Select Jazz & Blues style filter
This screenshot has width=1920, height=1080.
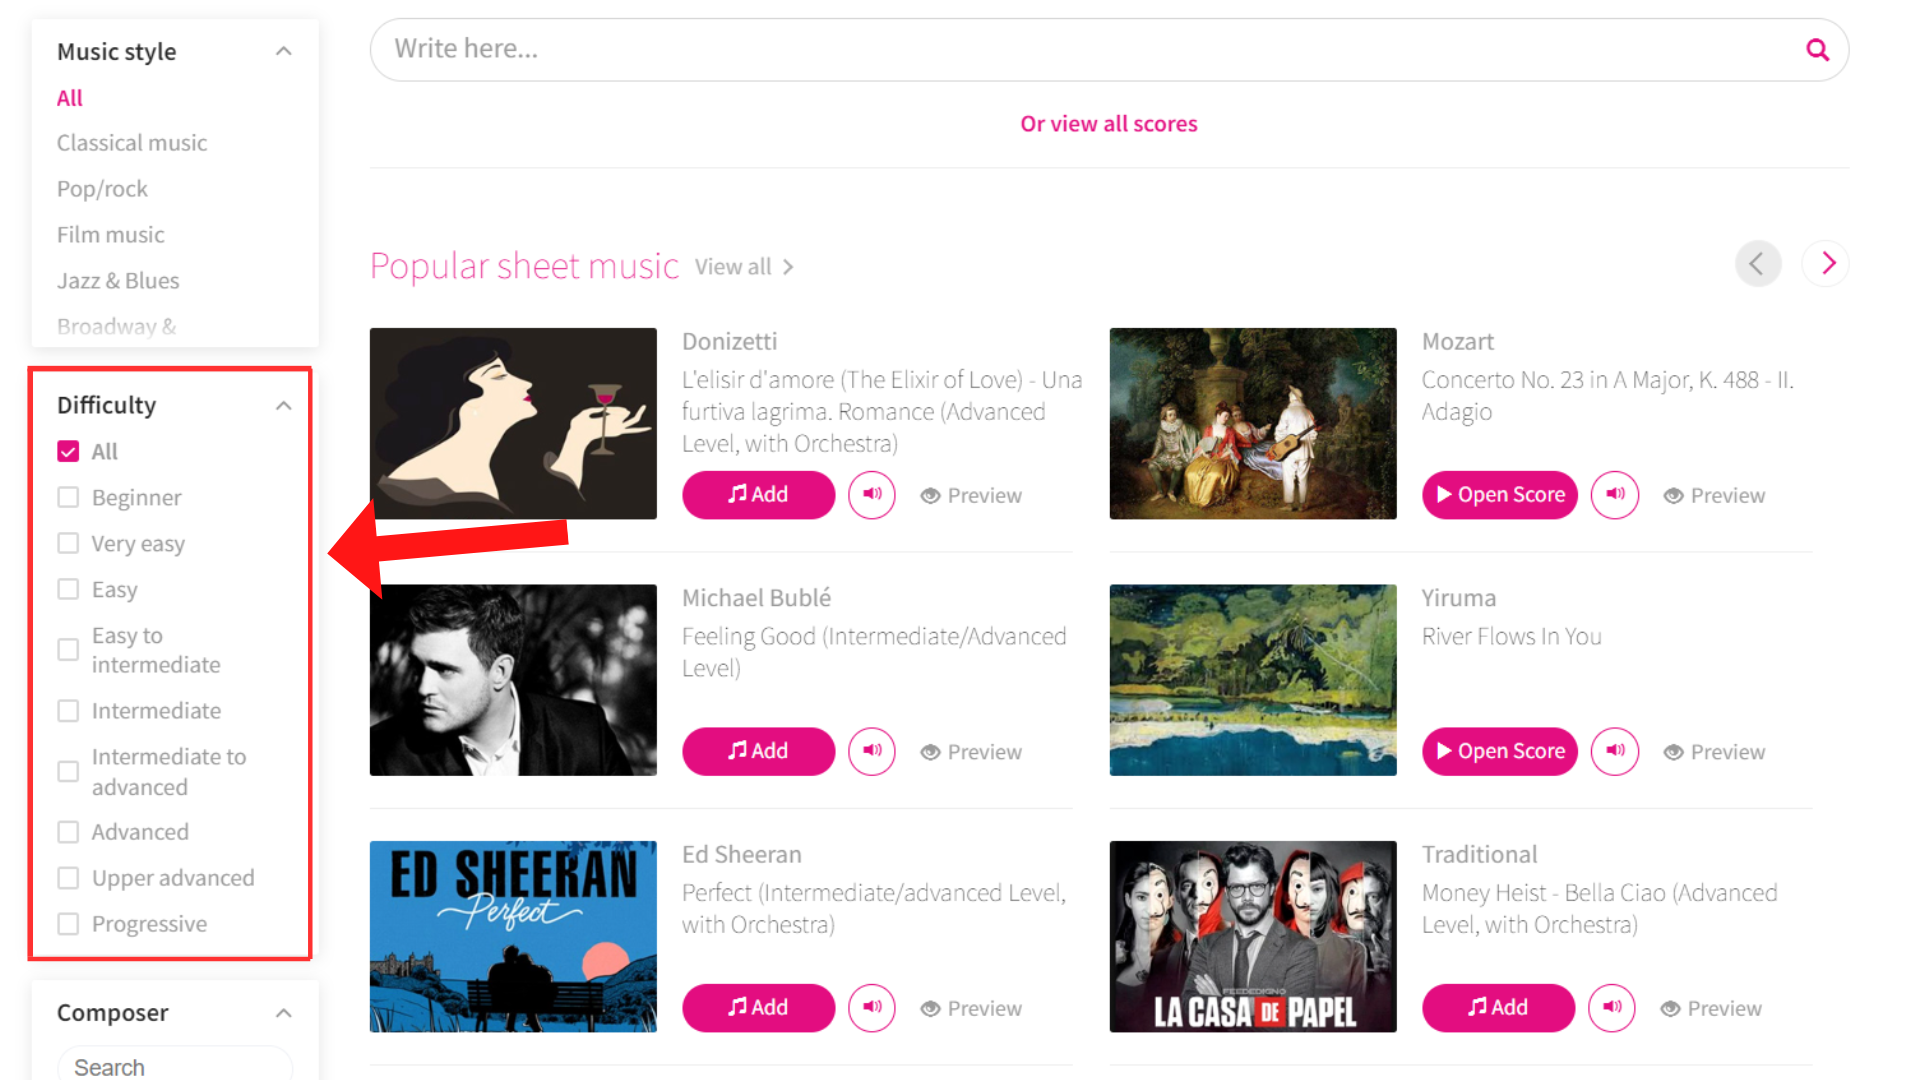point(118,281)
